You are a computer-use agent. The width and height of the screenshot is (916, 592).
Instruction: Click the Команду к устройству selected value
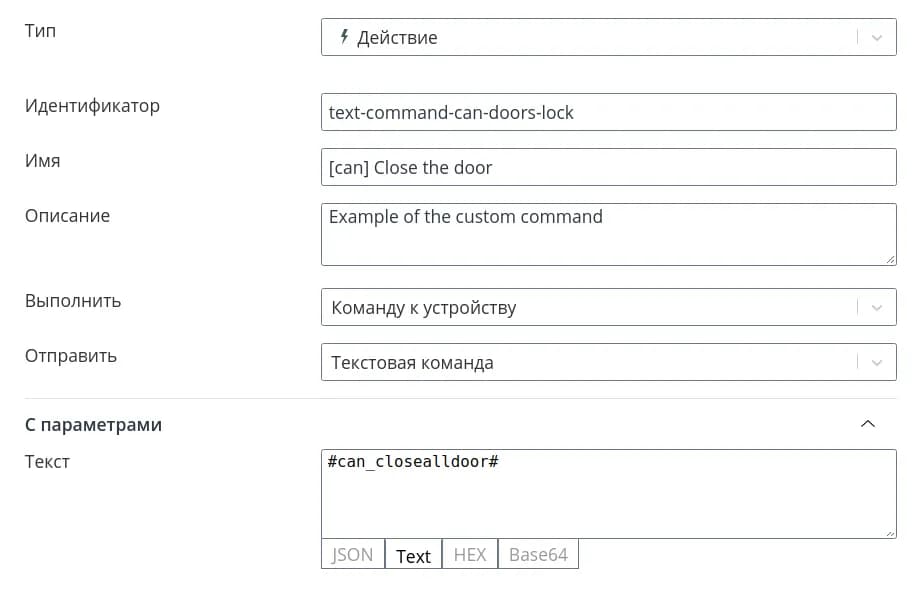423,308
